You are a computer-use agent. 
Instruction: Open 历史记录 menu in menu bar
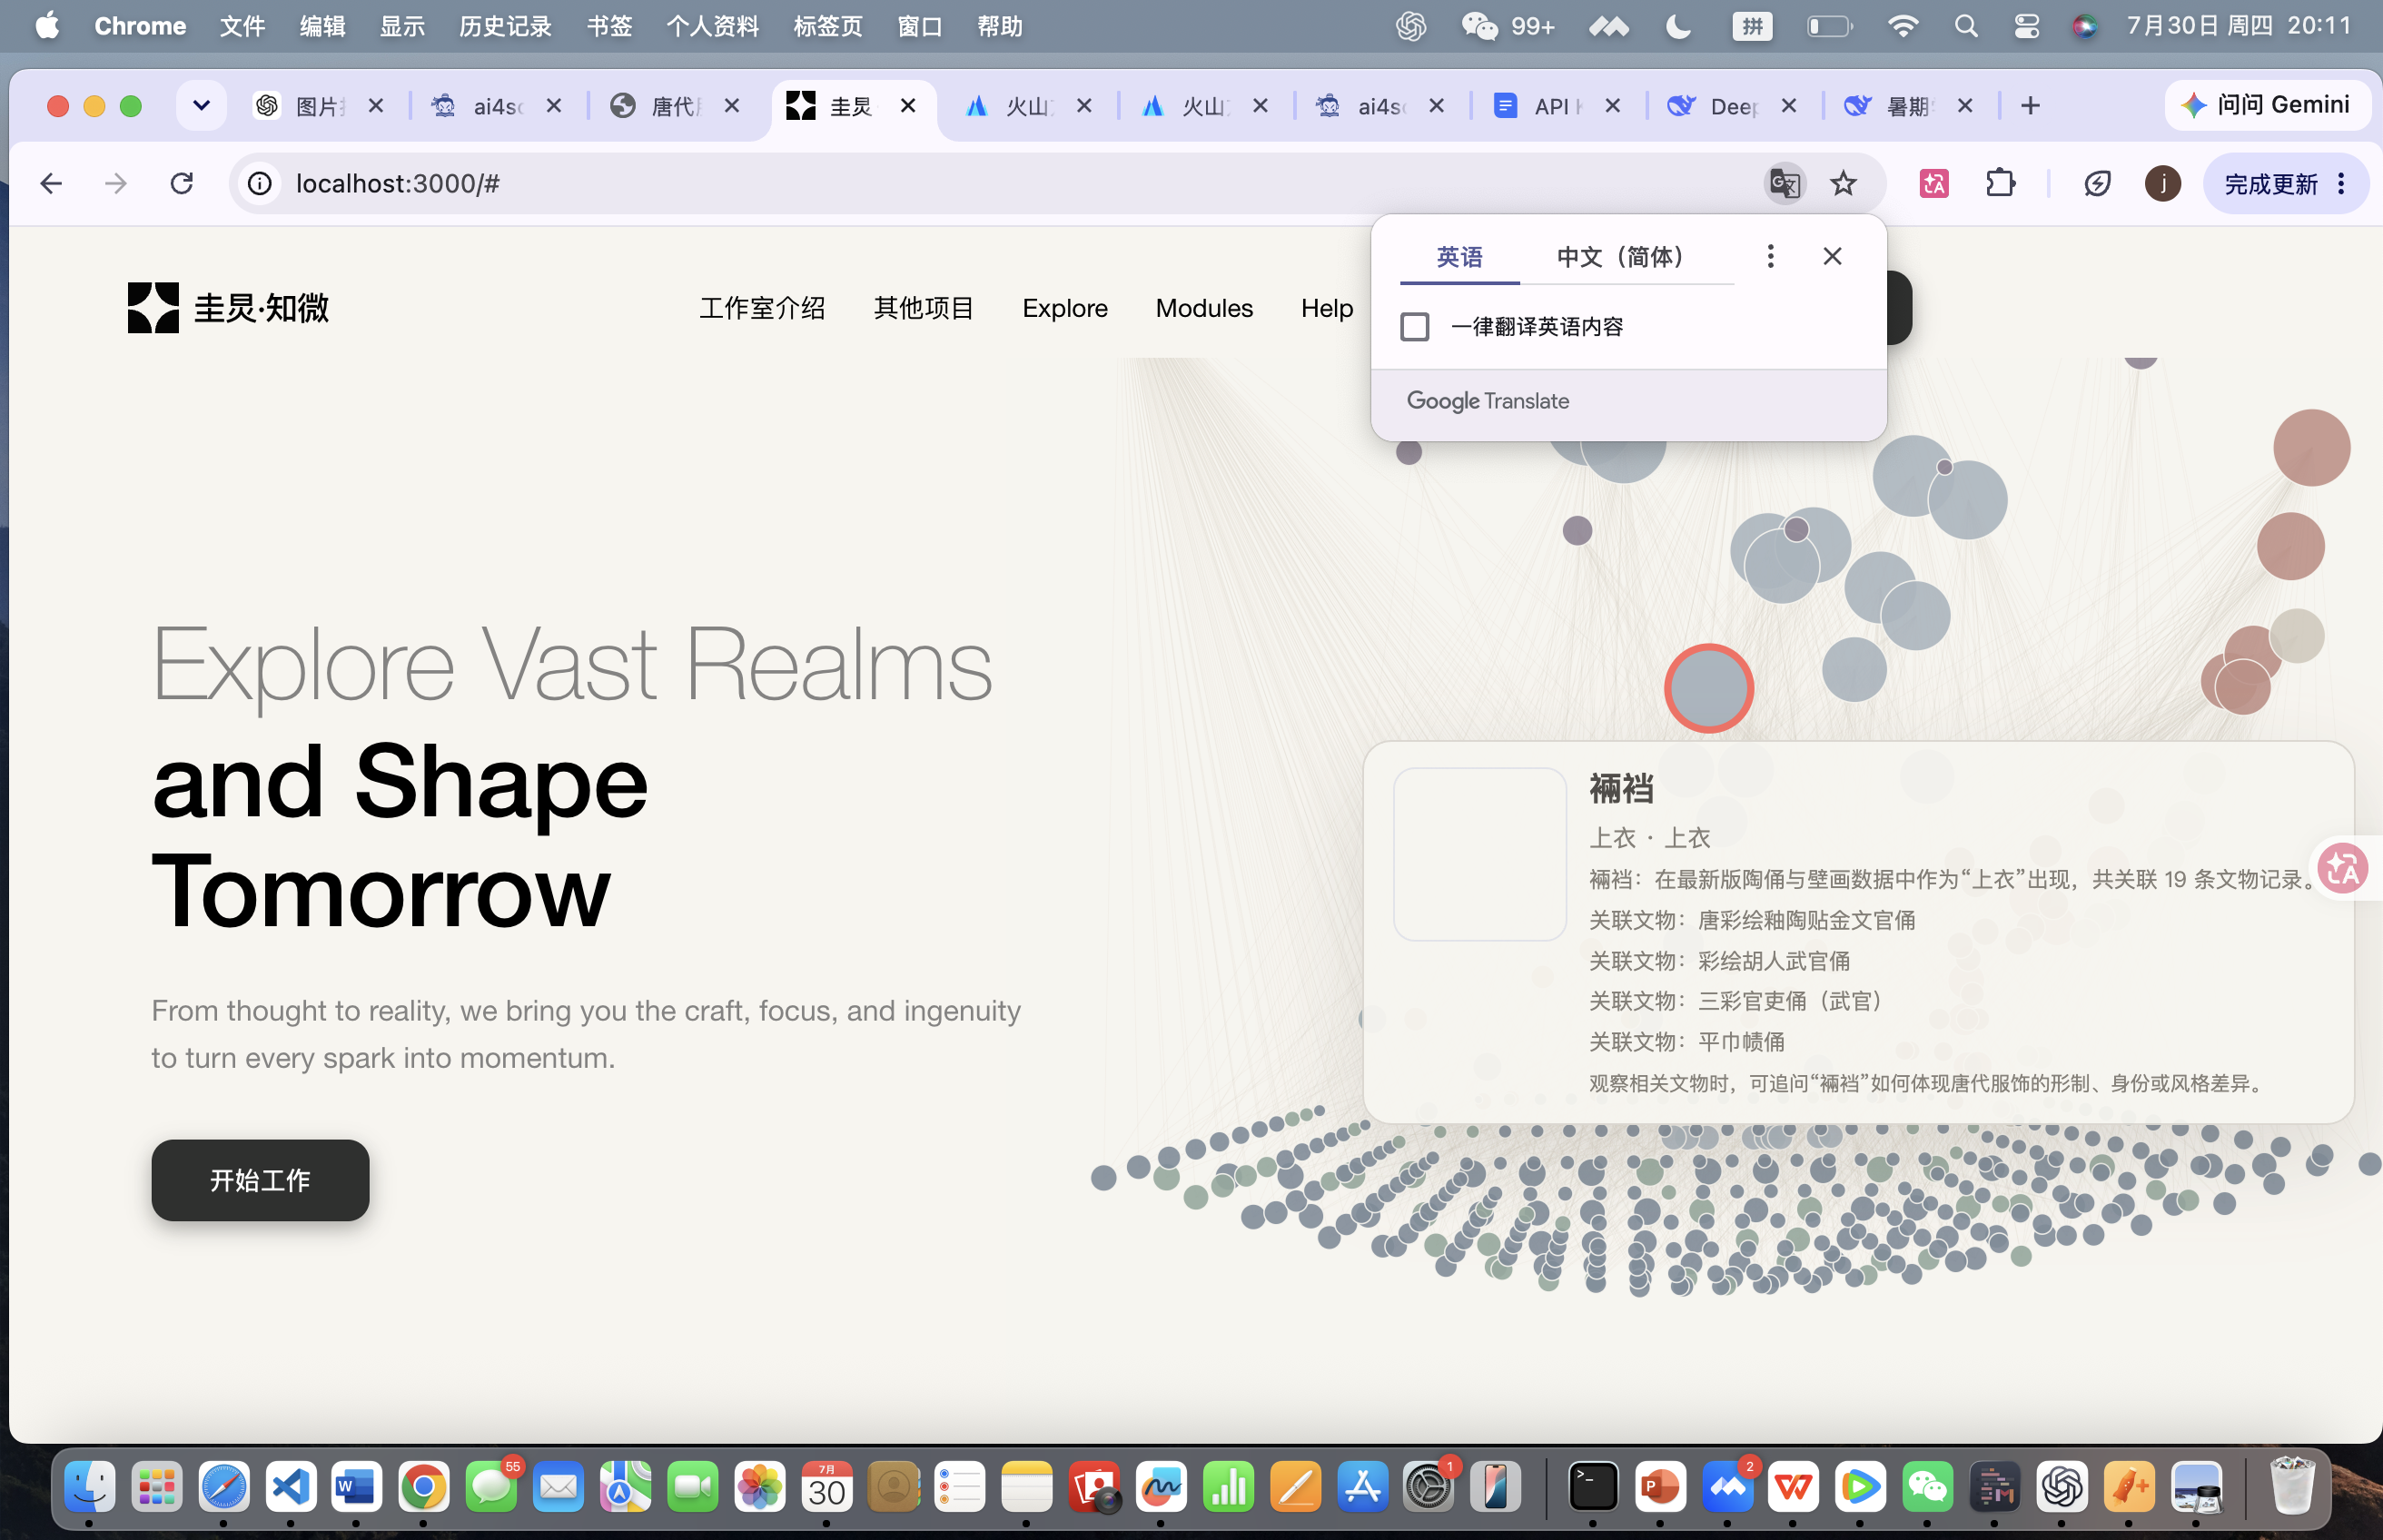pyautogui.click(x=505, y=26)
